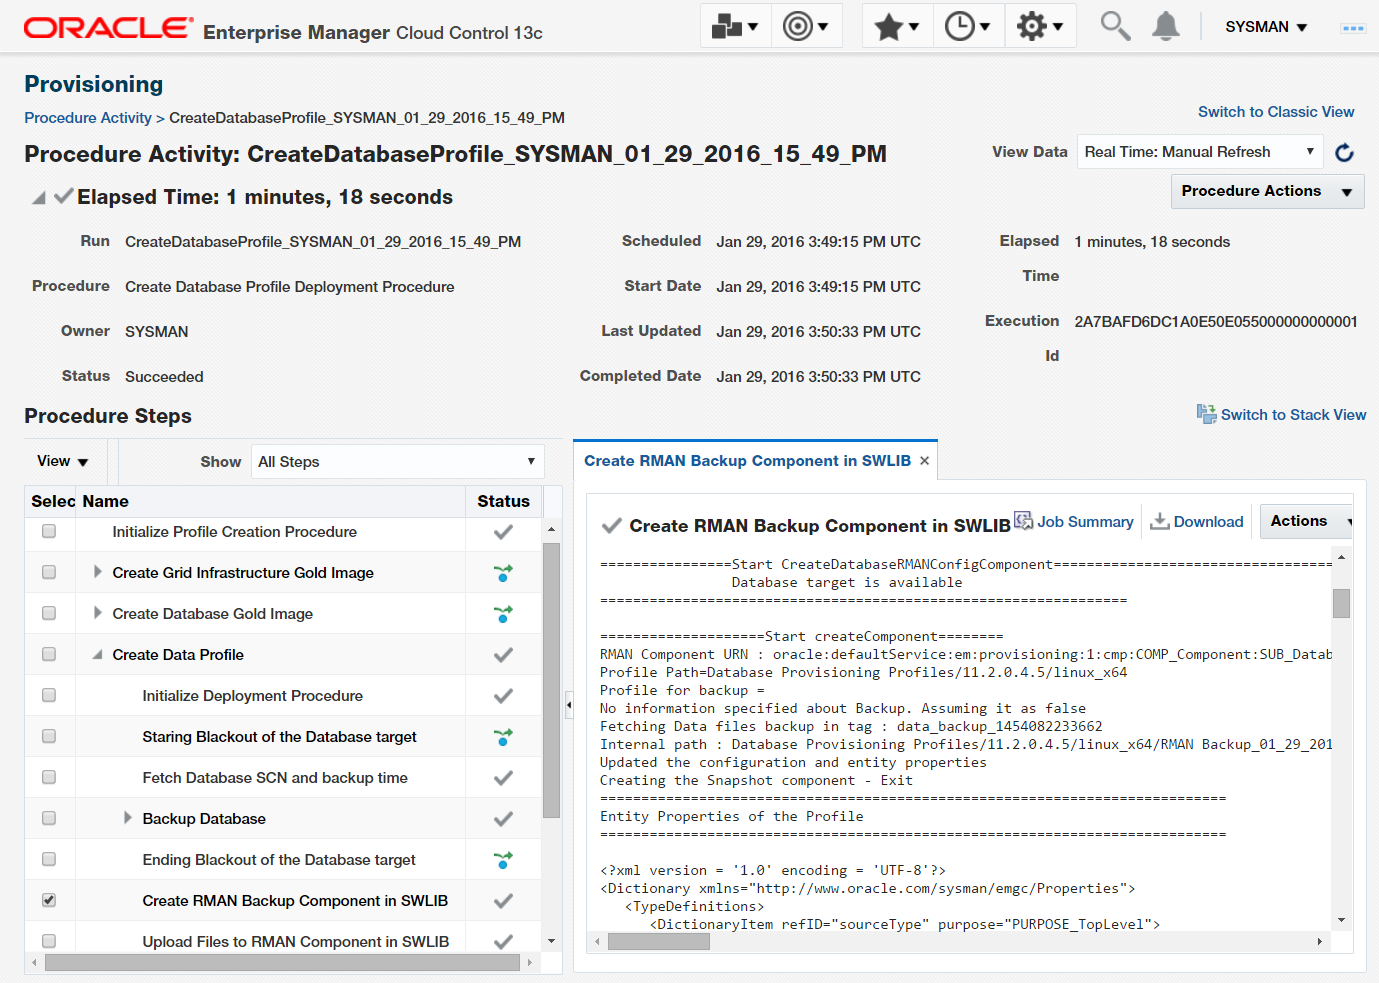1379x983 pixels.
Task: Click status checkmark of Create RMAN Backup Component row
Action: 503,901
